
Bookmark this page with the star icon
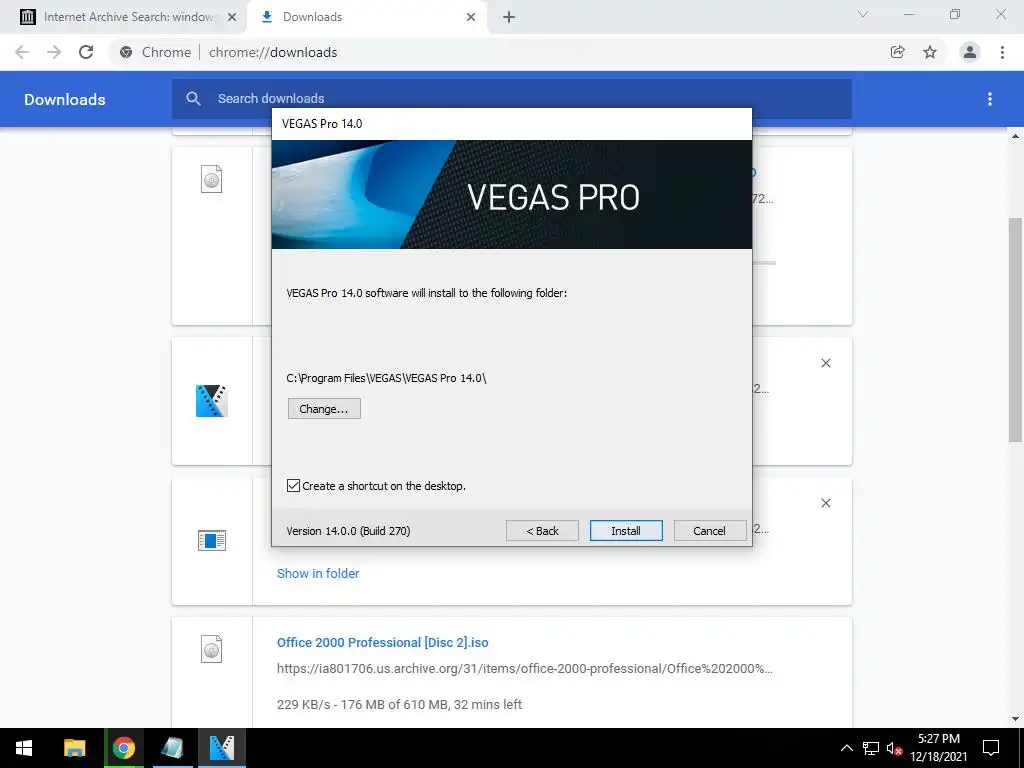click(930, 52)
